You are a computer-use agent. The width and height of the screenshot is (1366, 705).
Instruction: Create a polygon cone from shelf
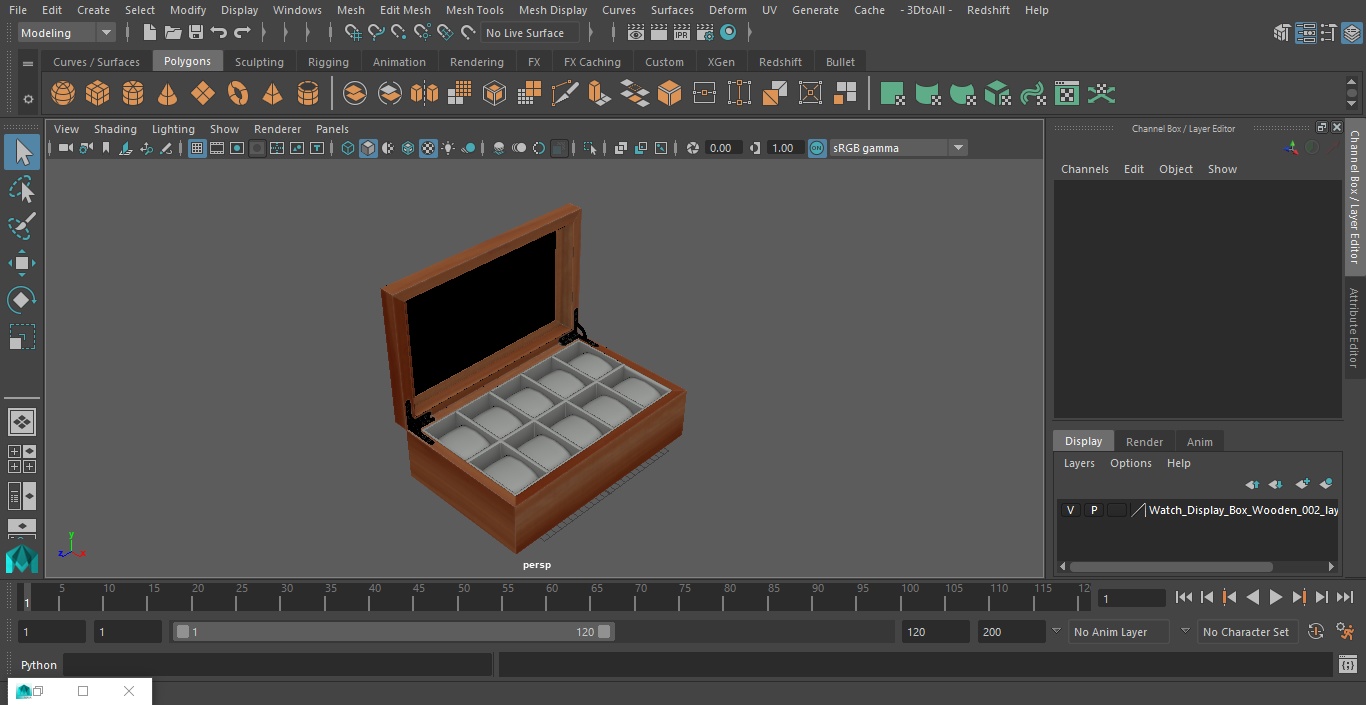coord(168,94)
